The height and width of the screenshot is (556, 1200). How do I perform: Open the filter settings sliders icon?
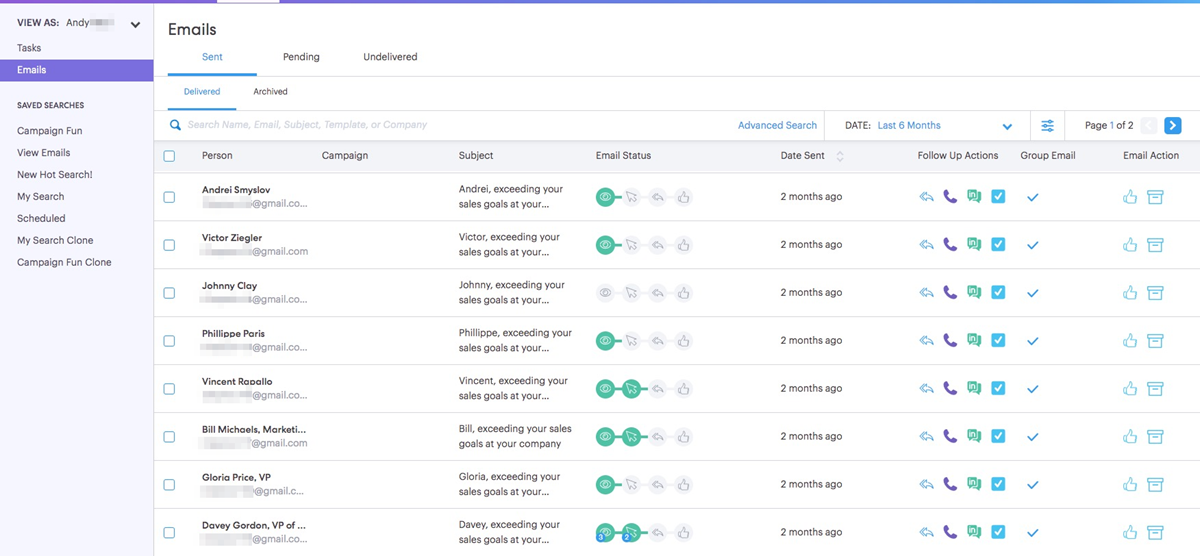pos(1047,125)
